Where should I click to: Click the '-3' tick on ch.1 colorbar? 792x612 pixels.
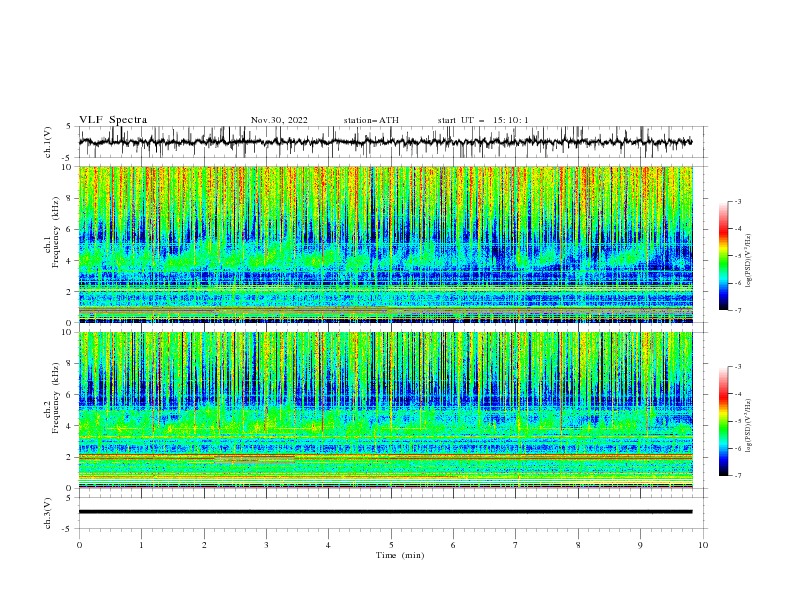click(x=738, y=201)
